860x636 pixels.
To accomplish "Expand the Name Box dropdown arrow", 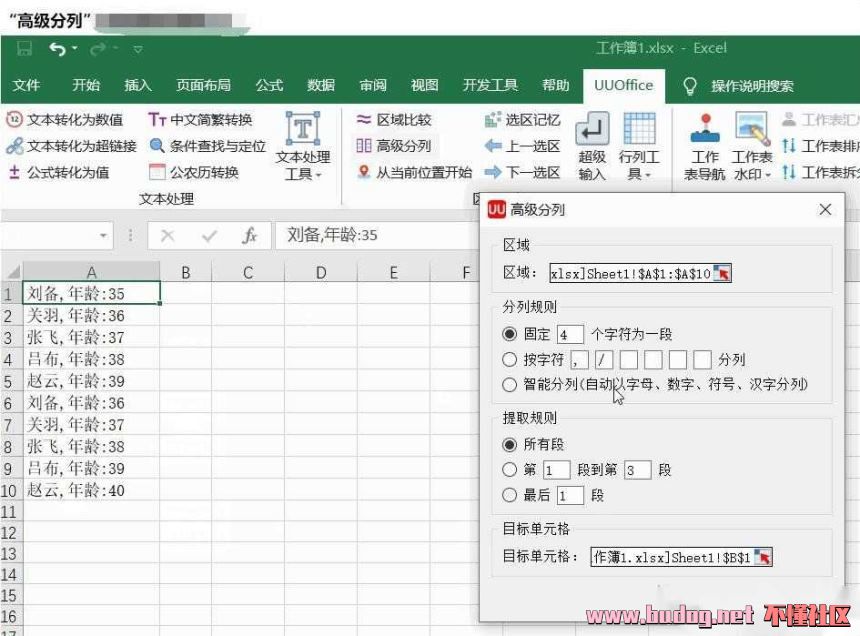I will point(104,236).
